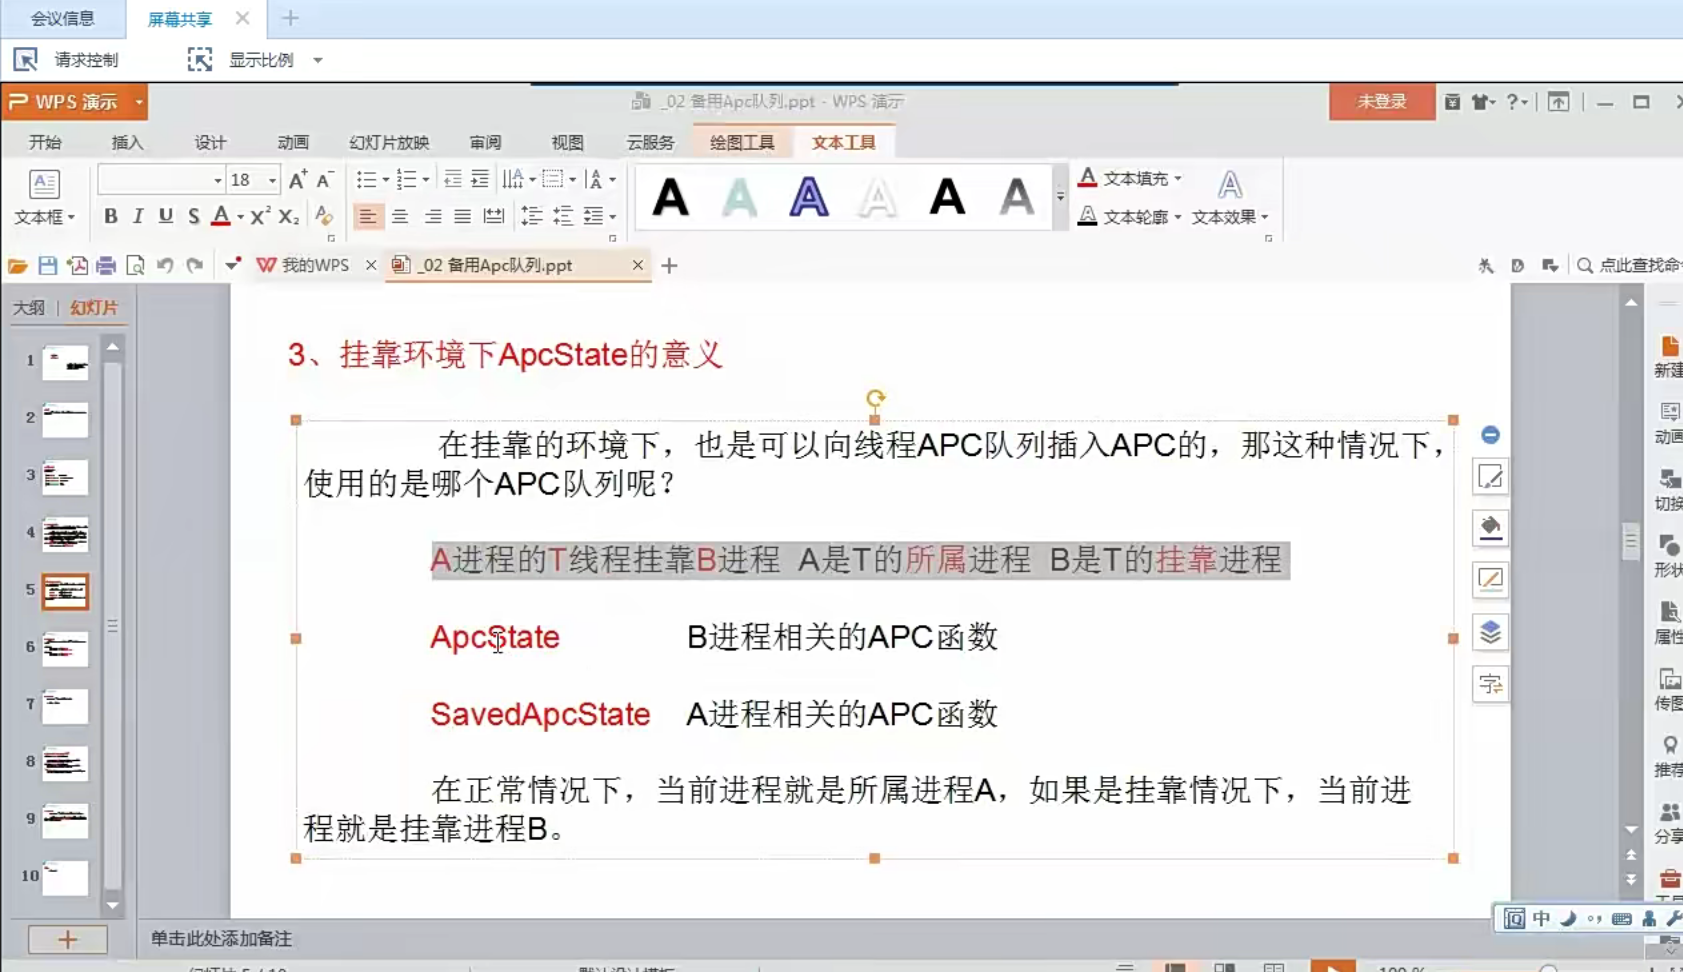Open the 幻灯片放映 ribbon tab
The height and width of the screenshot is (972, 1683).
(389, 142)
